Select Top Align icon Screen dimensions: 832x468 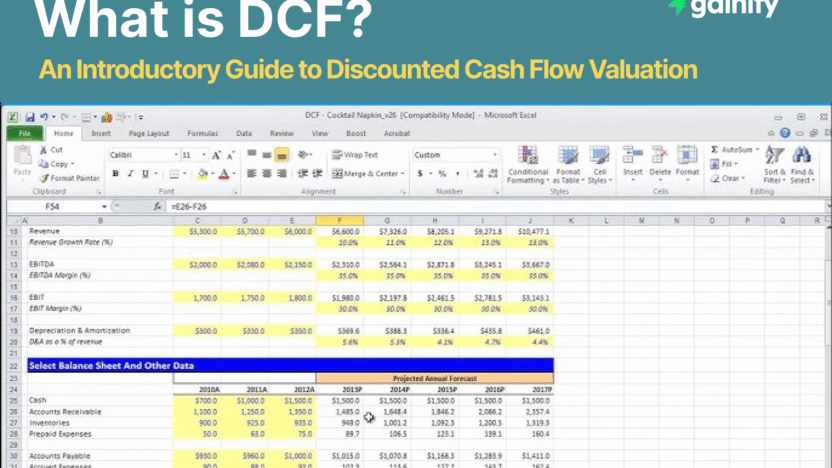[252, 154]
